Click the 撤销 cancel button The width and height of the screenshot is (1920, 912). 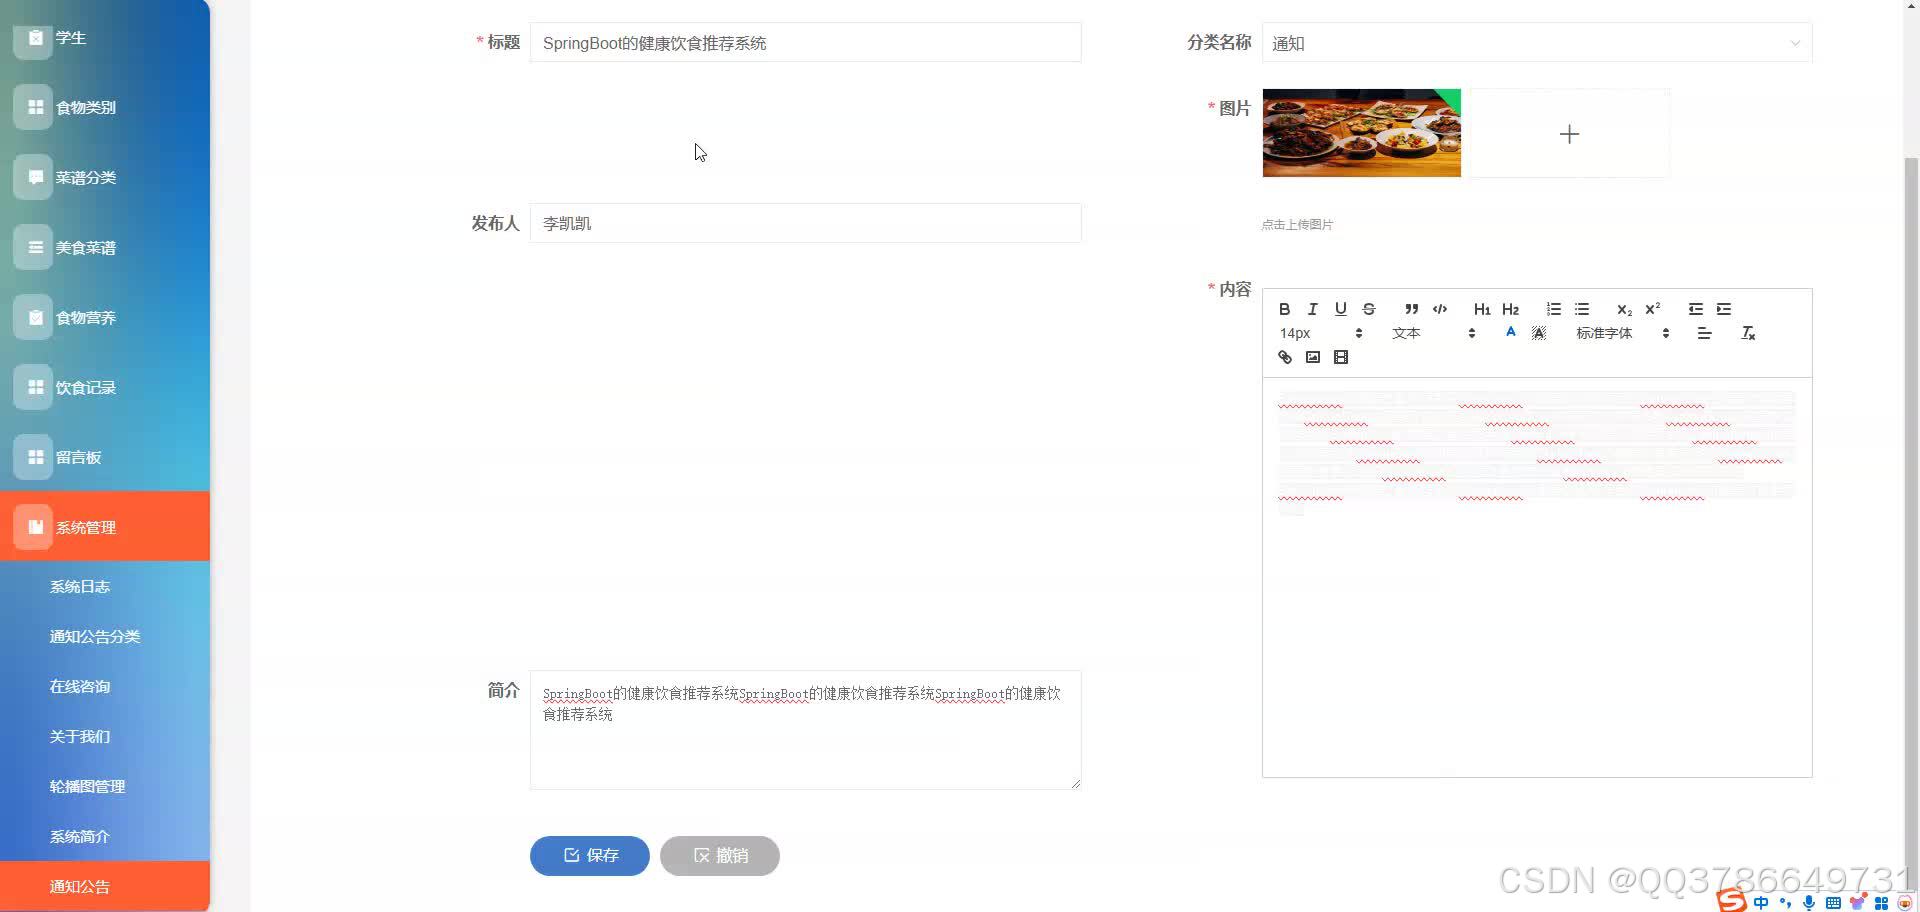tap(720, 856)
